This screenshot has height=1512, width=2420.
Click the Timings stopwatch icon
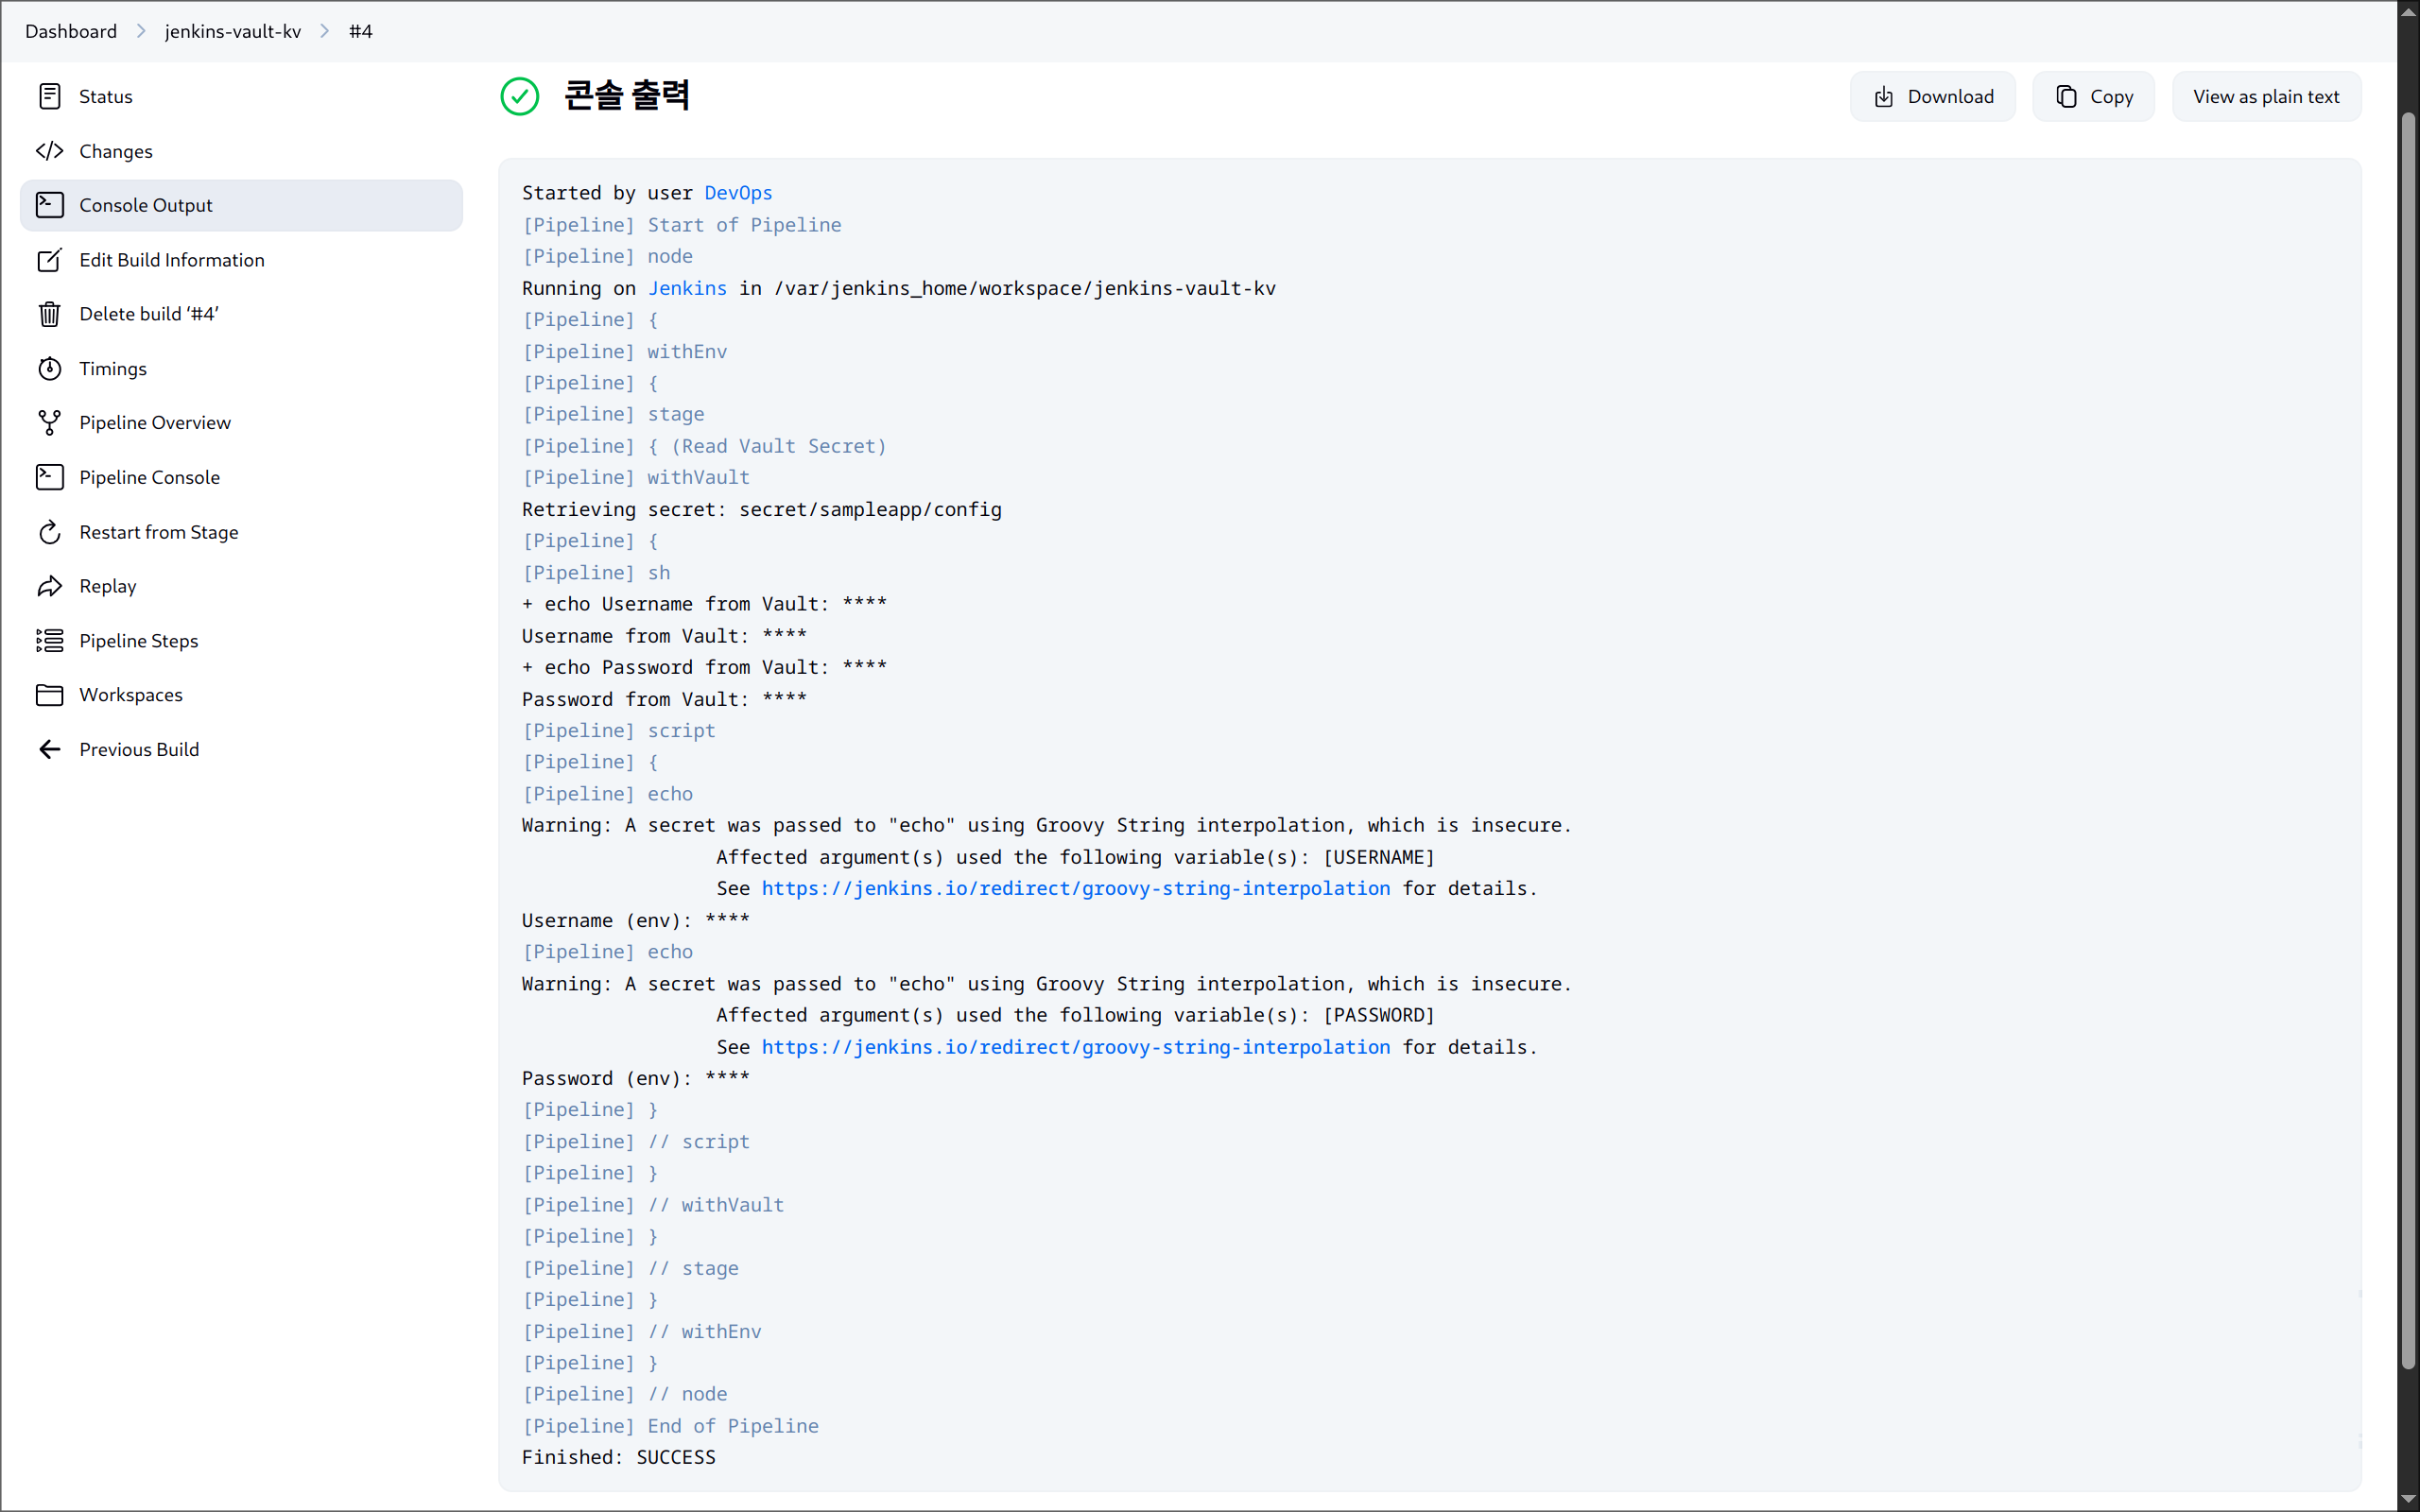[x=49, y=369]
